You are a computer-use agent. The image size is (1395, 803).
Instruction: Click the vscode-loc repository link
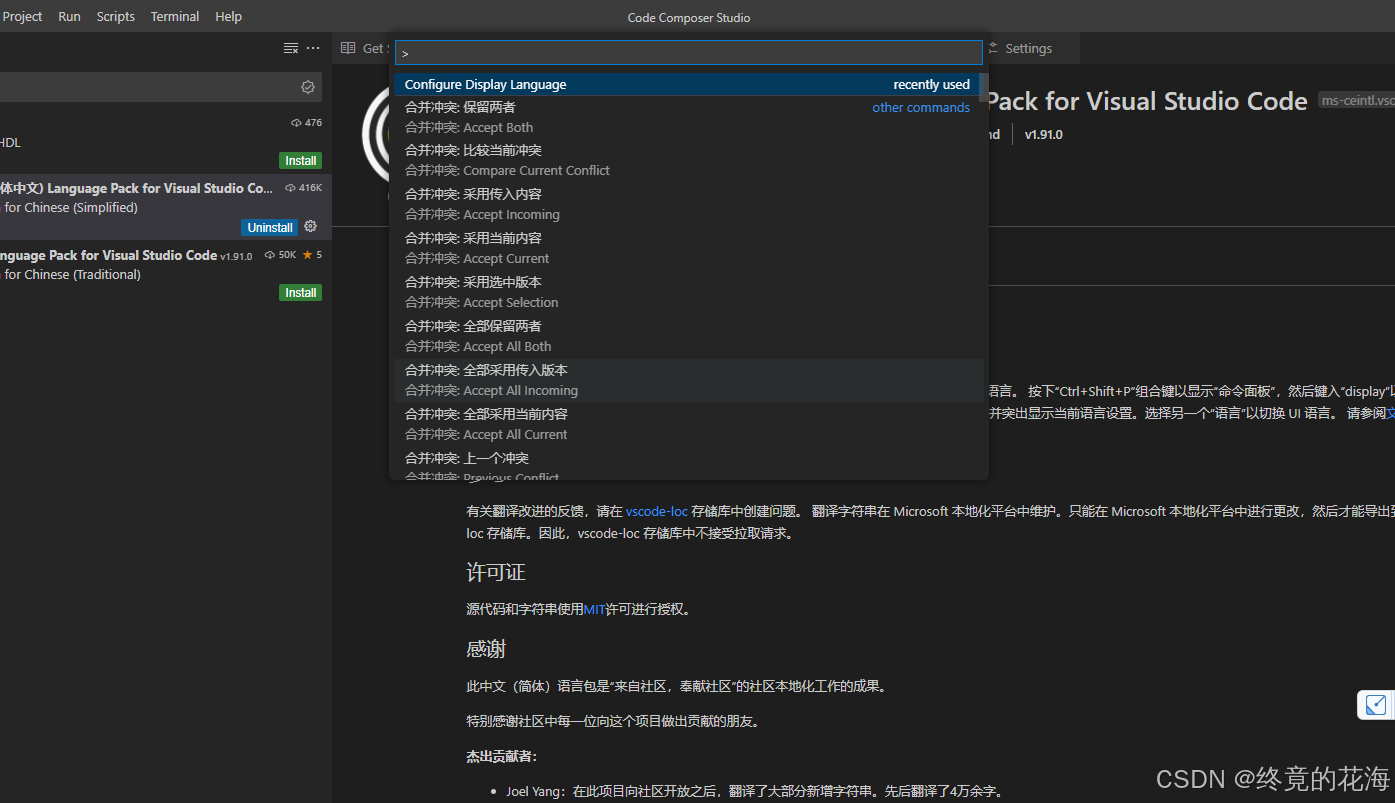(x=656, y=511)
